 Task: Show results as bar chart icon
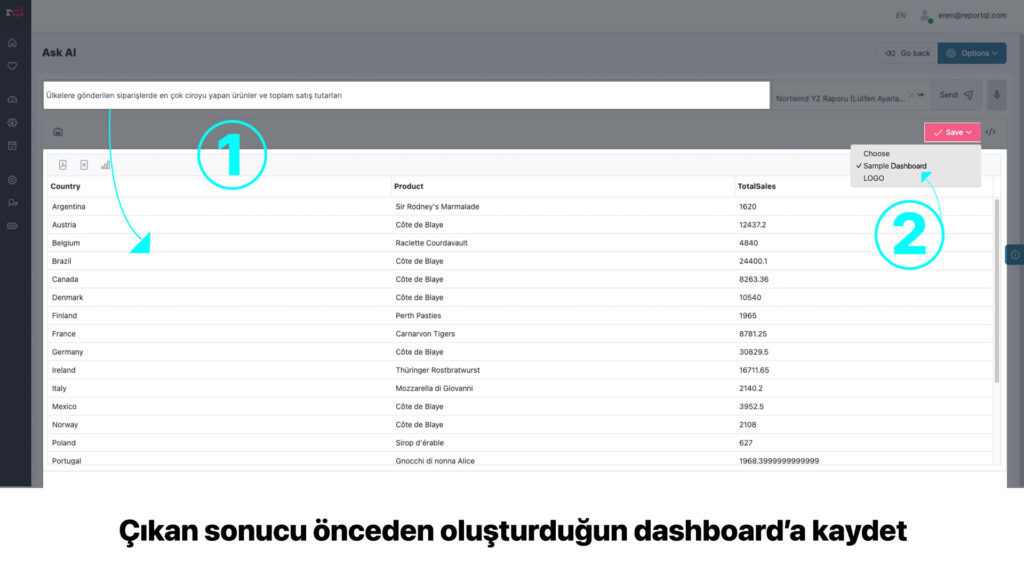pyautogui.click(x=105, y=165)
